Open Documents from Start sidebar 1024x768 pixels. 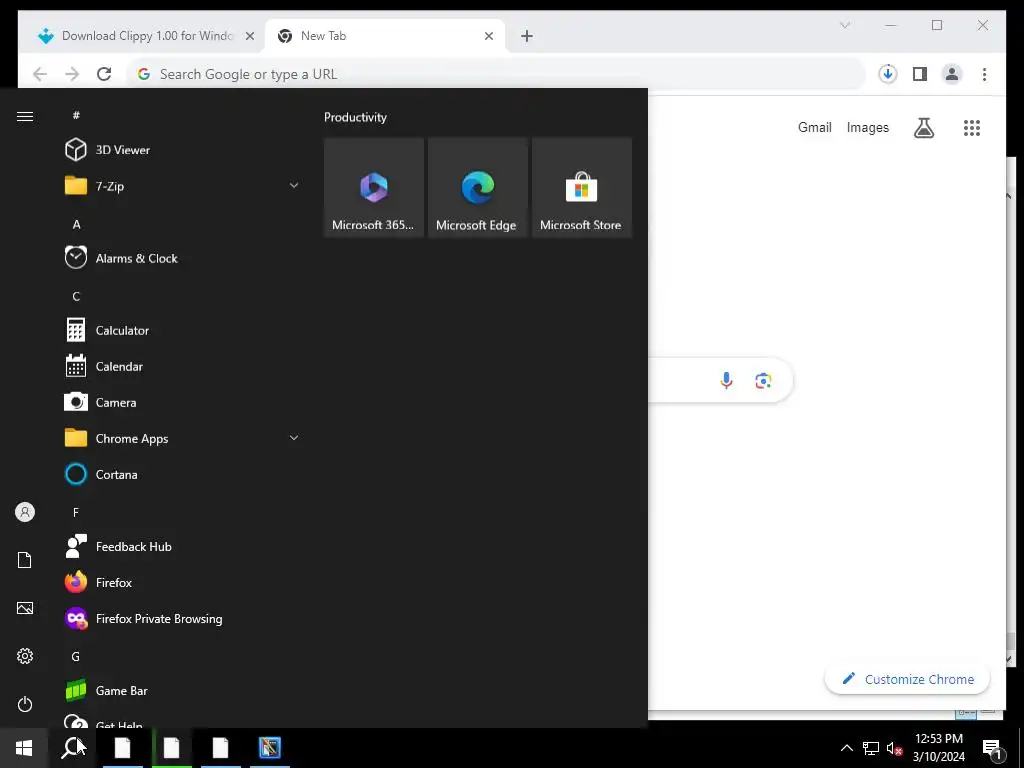pos(25,560)
